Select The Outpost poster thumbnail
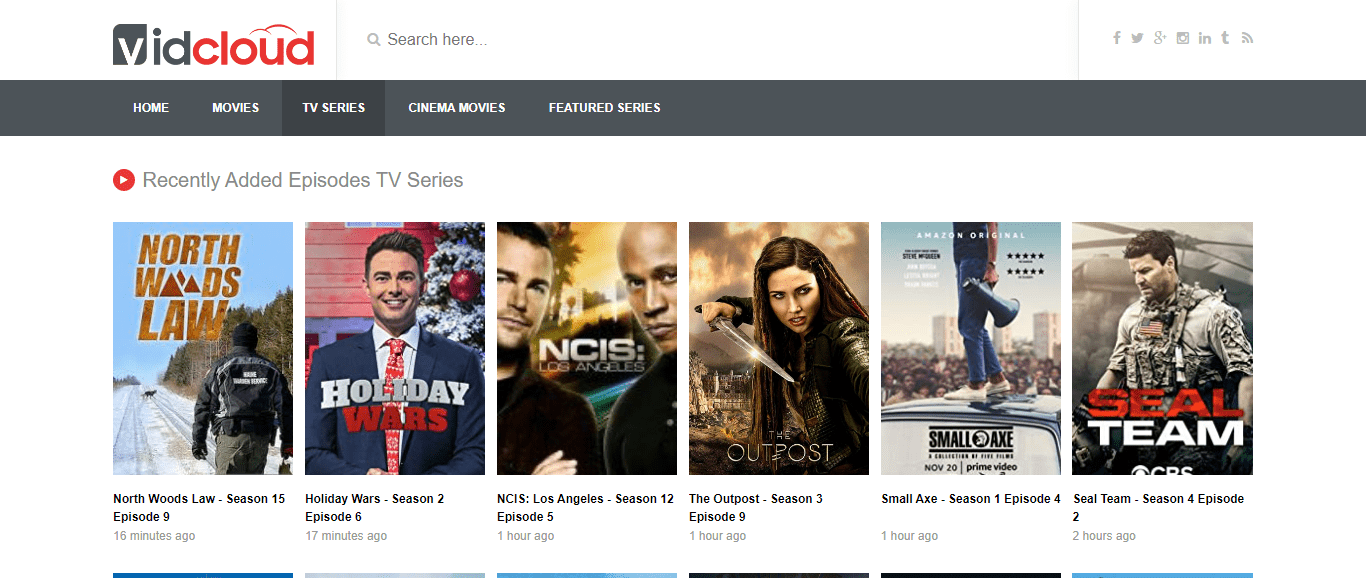 click(779, 348)
